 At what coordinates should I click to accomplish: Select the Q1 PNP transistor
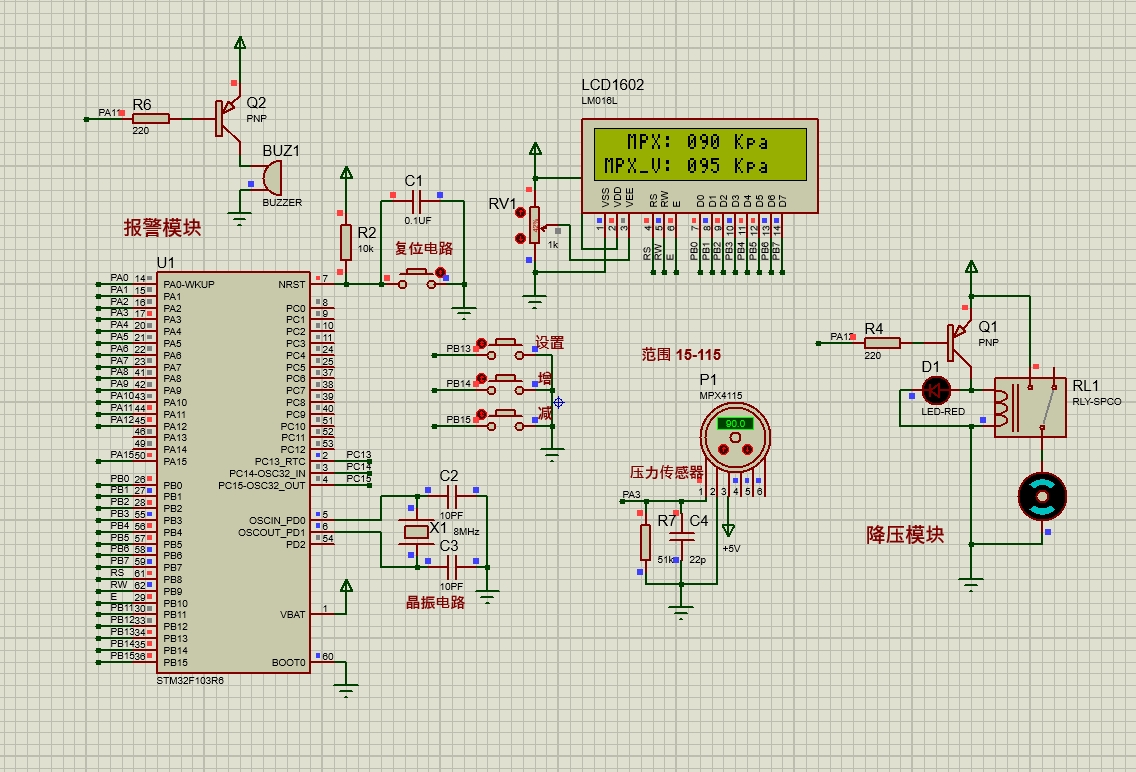pos(959,342)
